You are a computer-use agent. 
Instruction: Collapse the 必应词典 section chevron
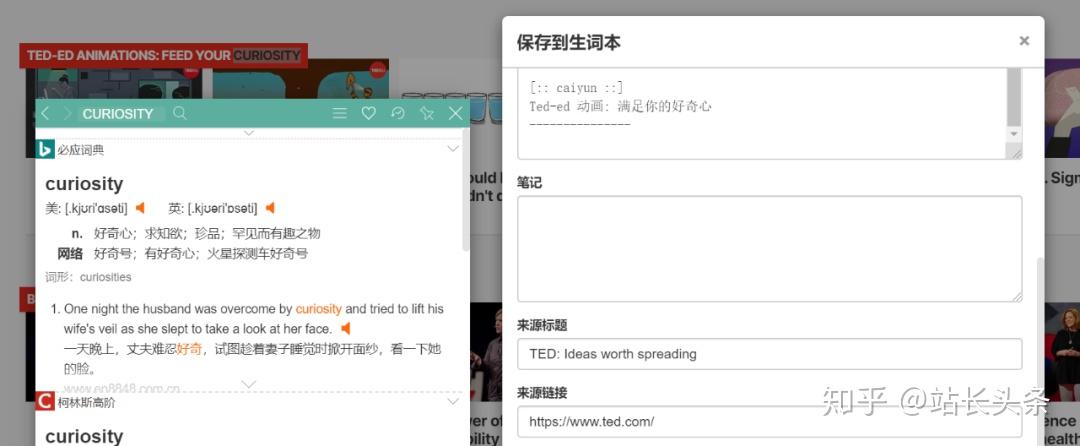pos(453,149)
